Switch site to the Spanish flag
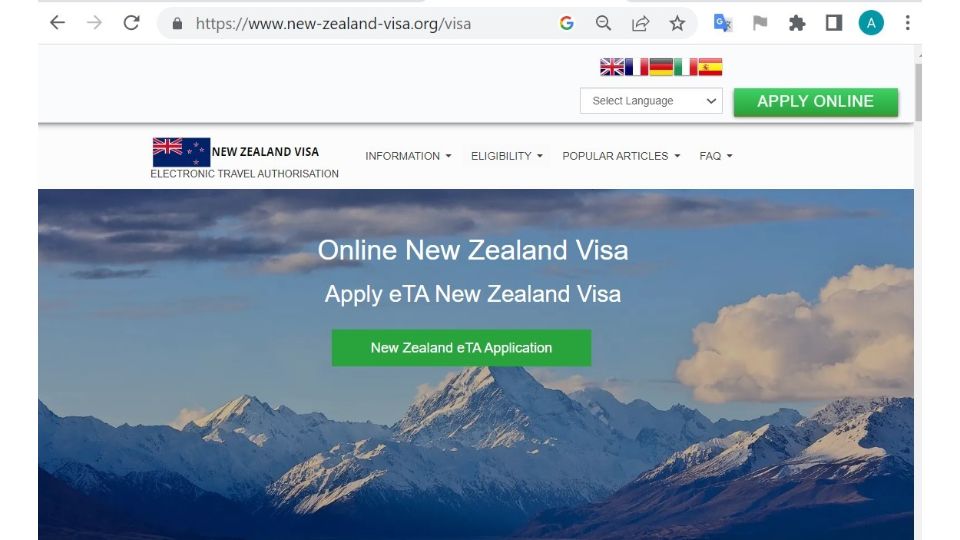The image size is (960, 540). 710,67
